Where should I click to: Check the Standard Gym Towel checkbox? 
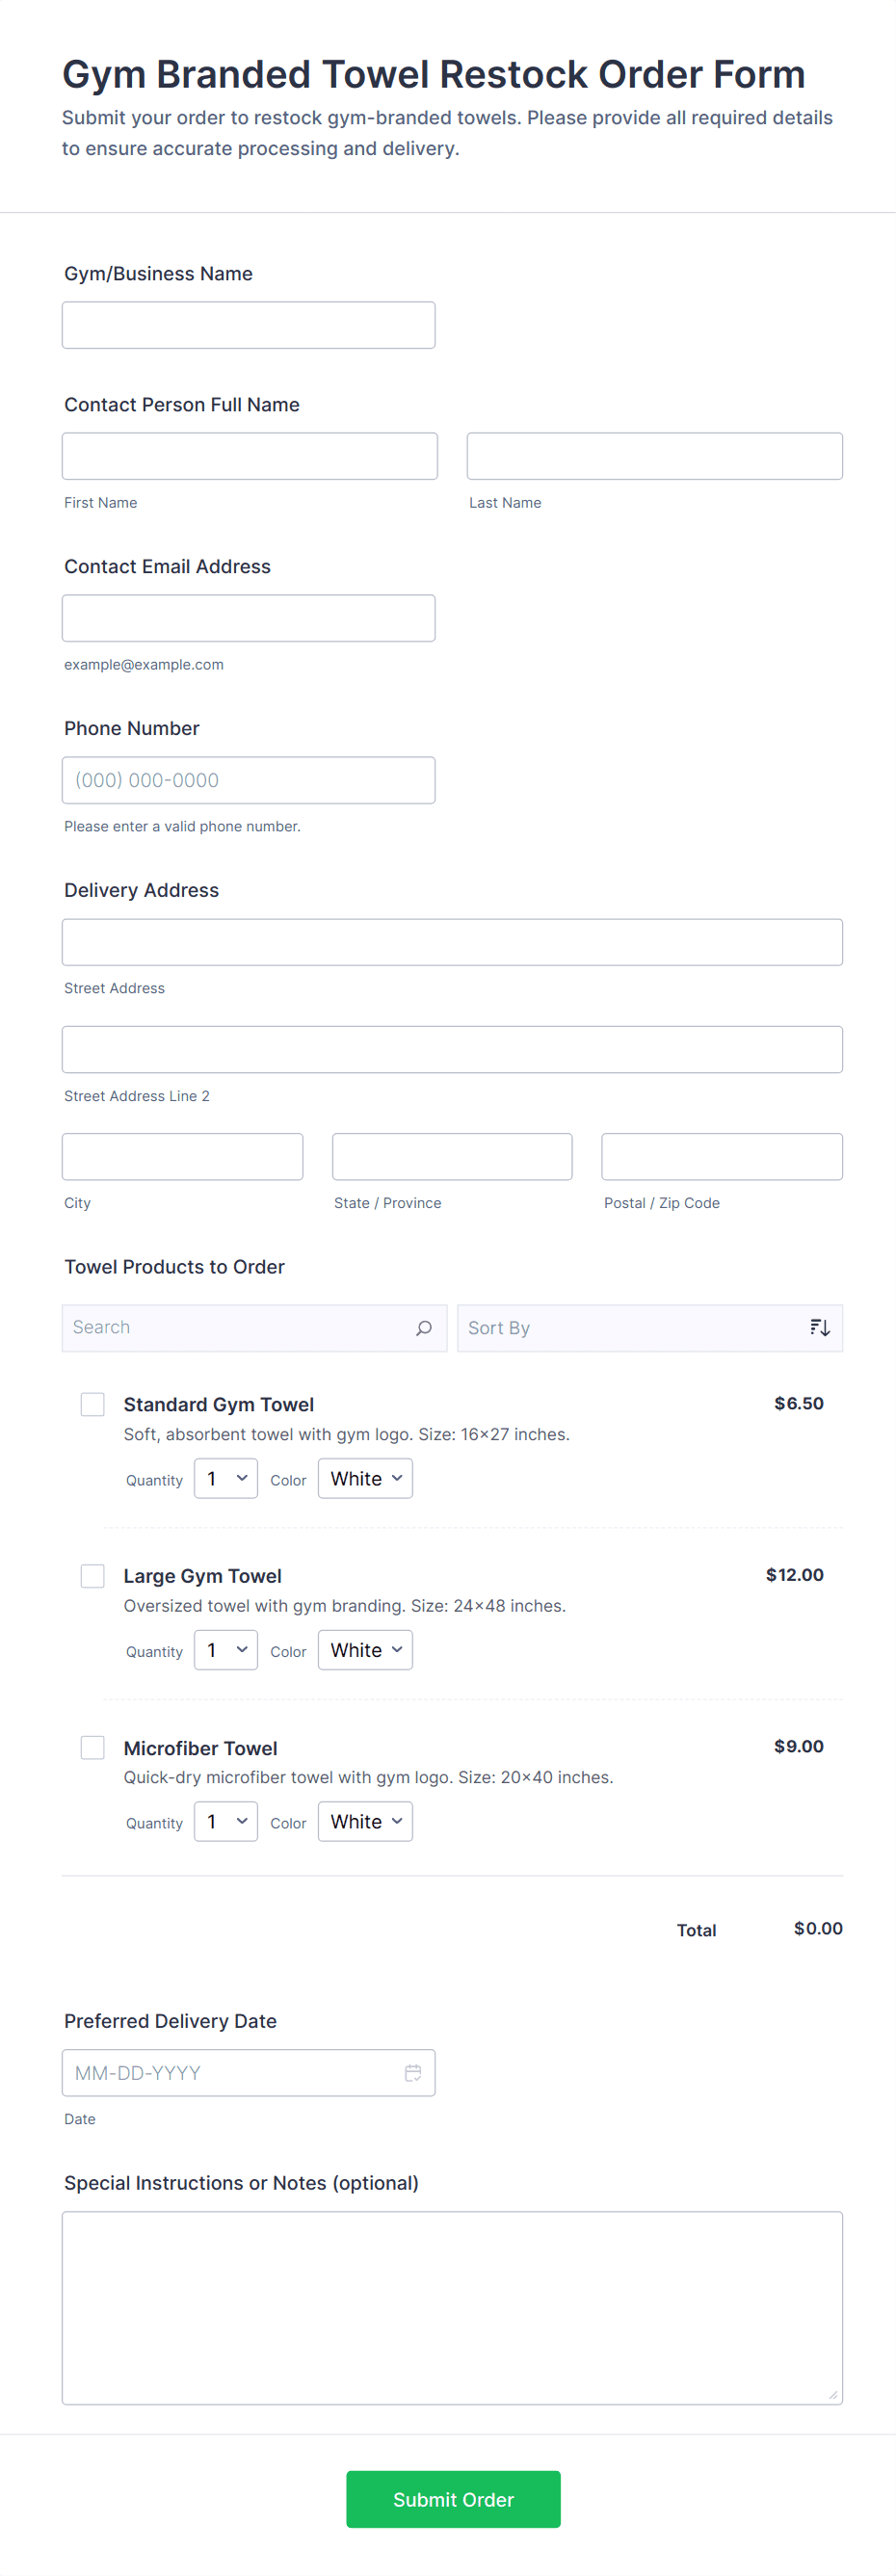coord(92,1404)
